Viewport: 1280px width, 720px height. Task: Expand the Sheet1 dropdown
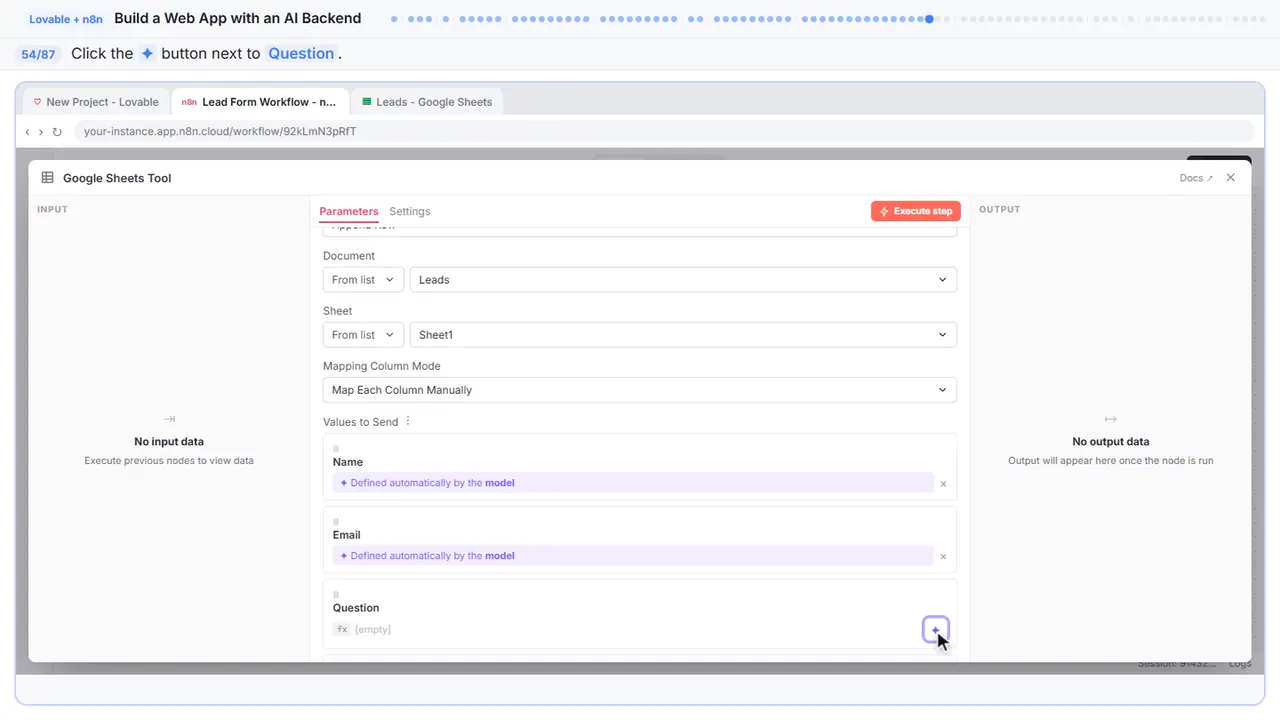tap(683, 335)
